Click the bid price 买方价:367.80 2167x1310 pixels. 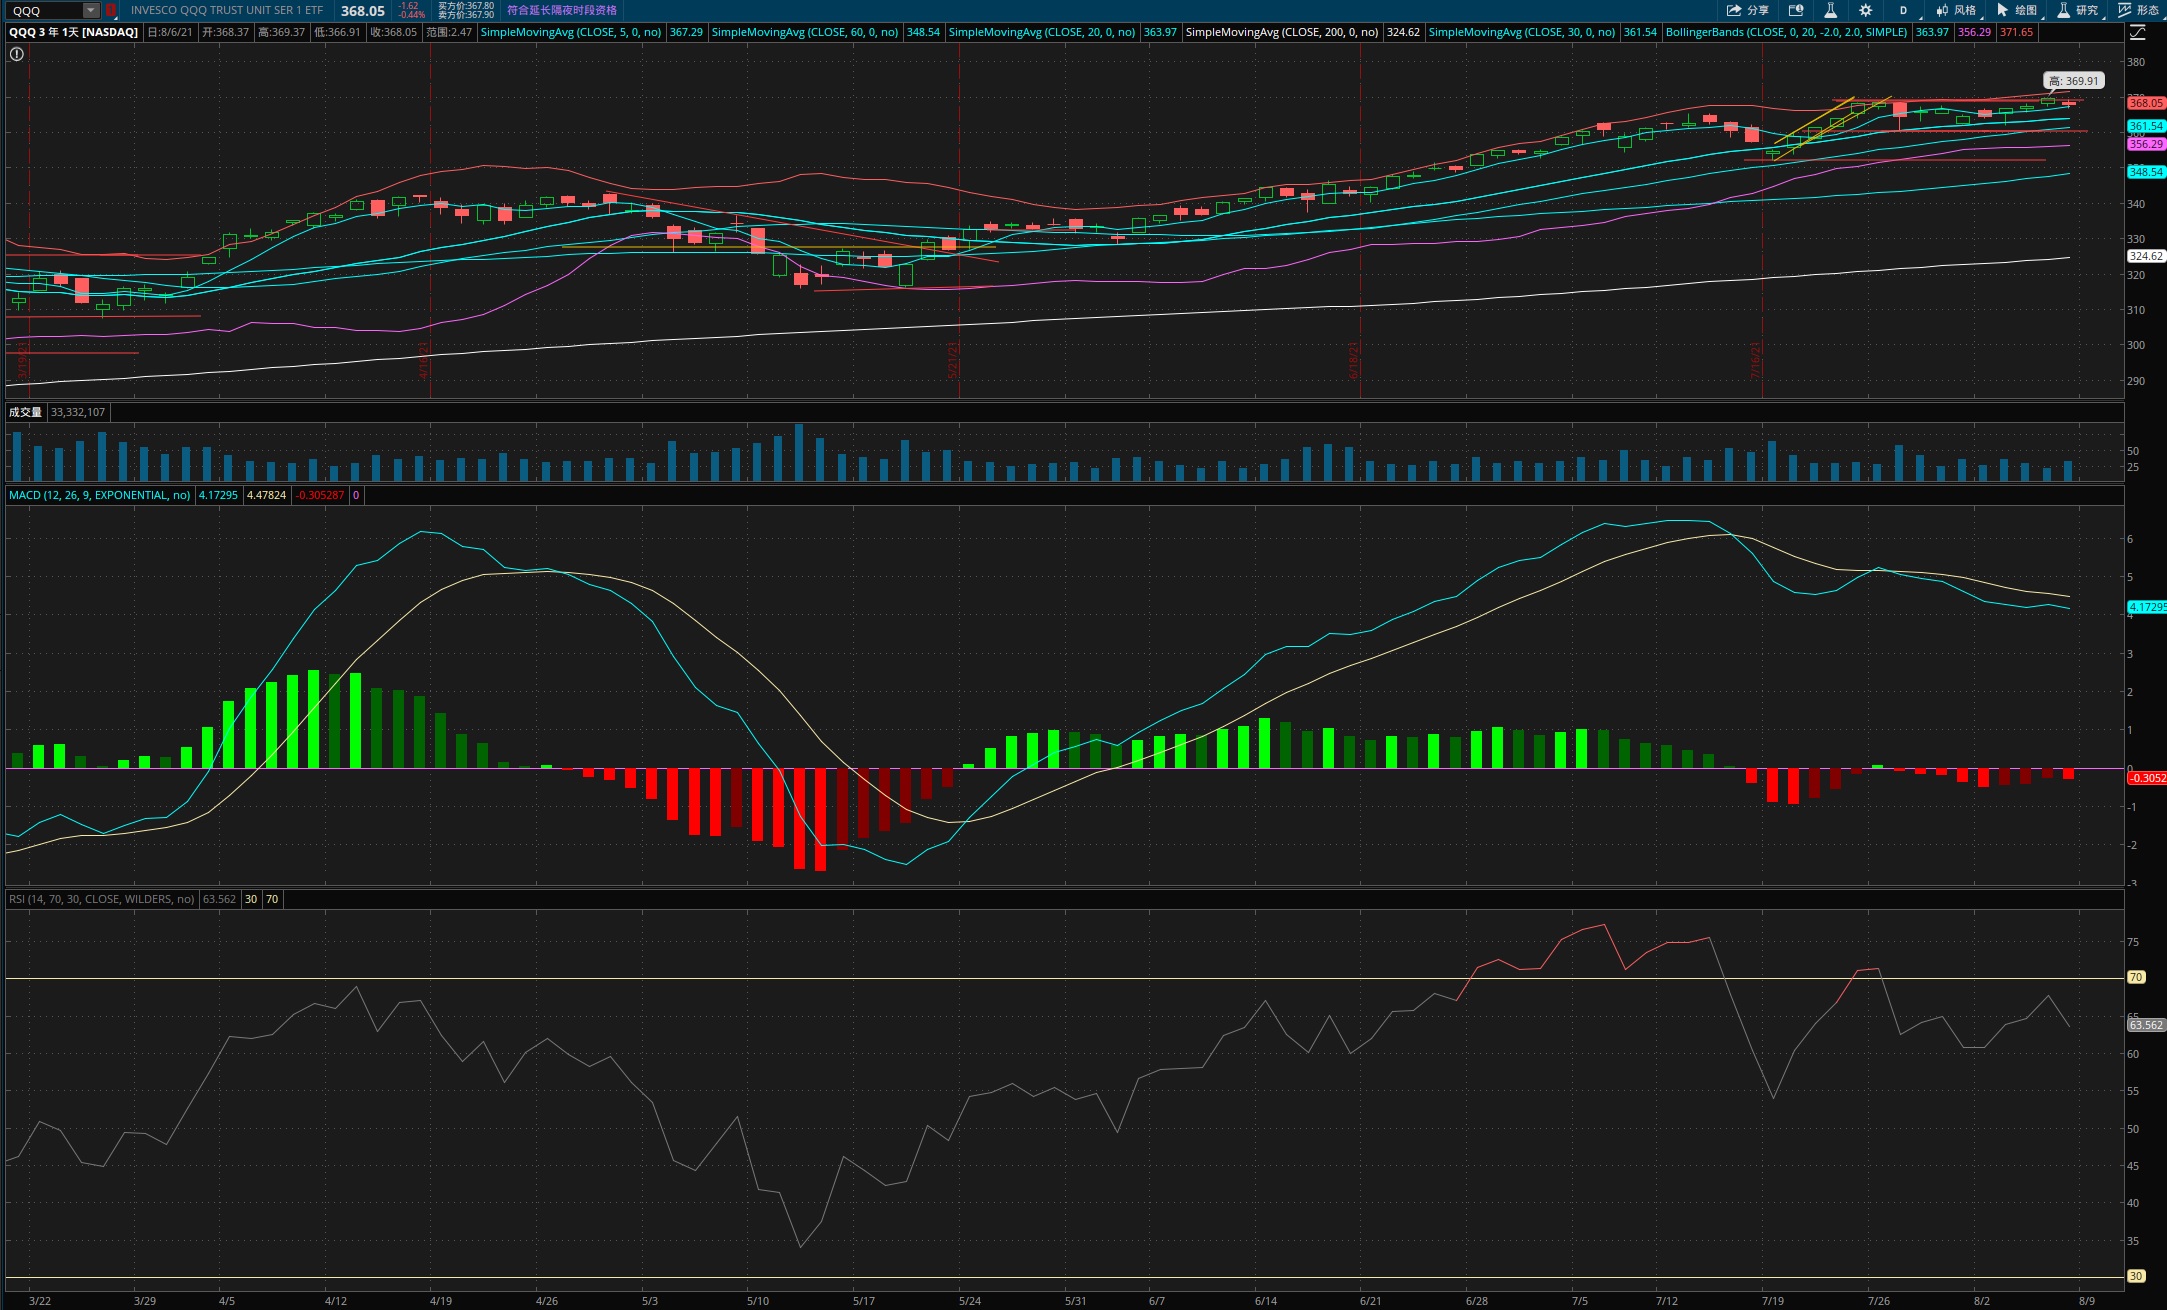[466, 6]
